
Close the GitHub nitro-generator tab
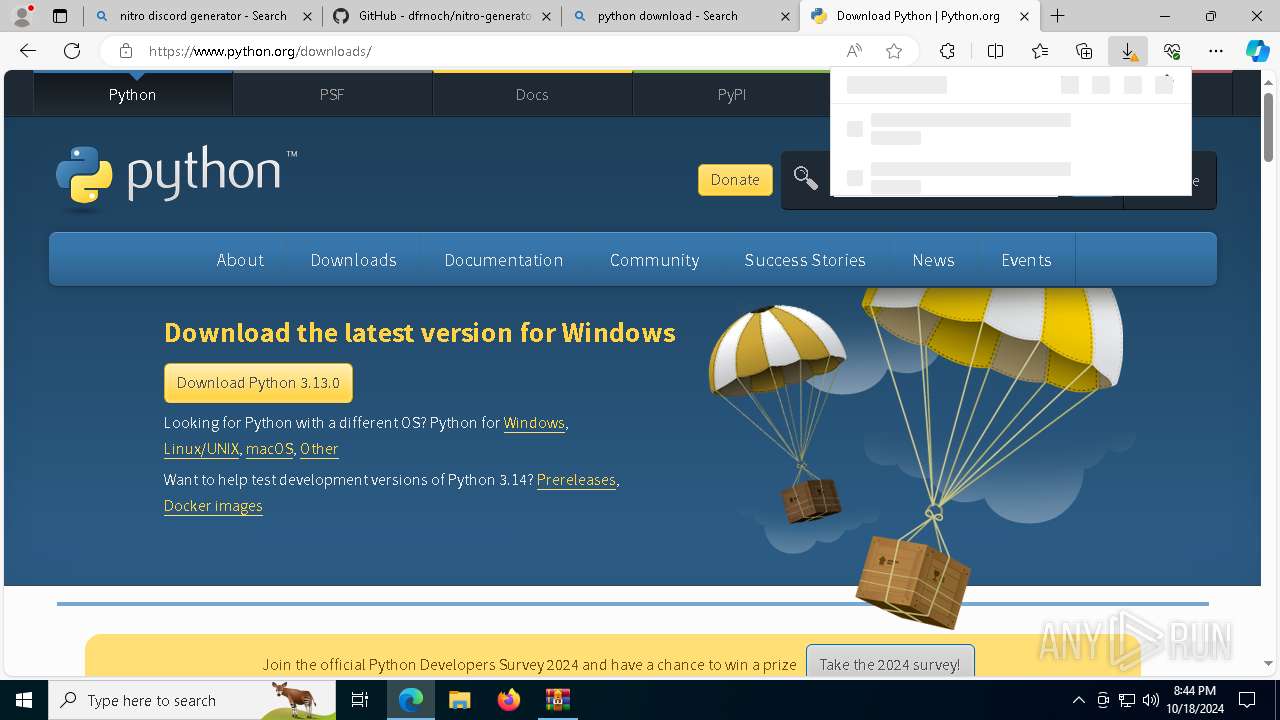click(546, 16)
